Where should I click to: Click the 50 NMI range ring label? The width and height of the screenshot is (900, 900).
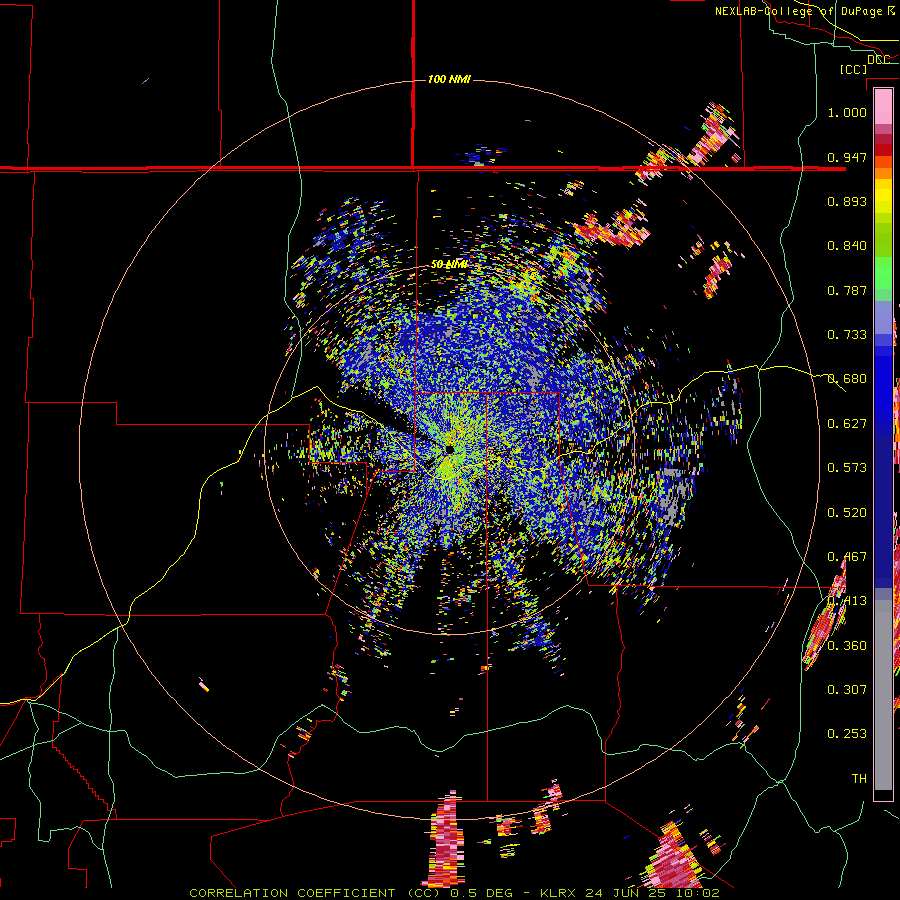point(449,265)
